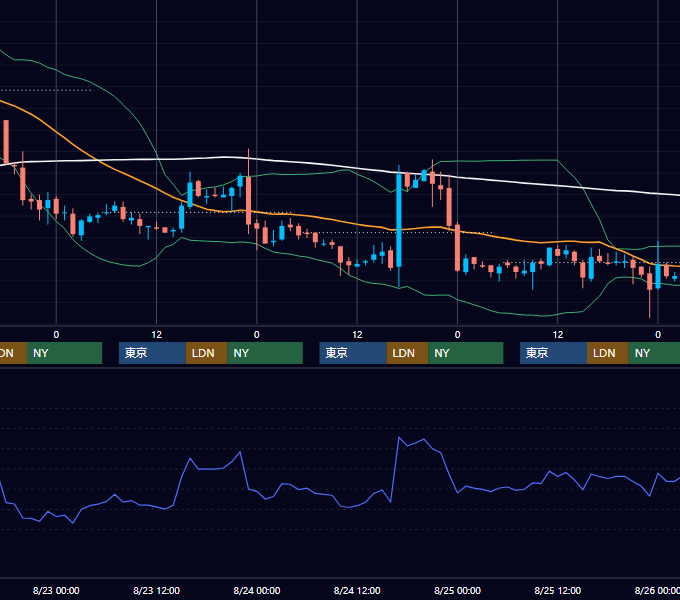
Task: Click the 8/25 12:00 date label
Action: [558, 590]
